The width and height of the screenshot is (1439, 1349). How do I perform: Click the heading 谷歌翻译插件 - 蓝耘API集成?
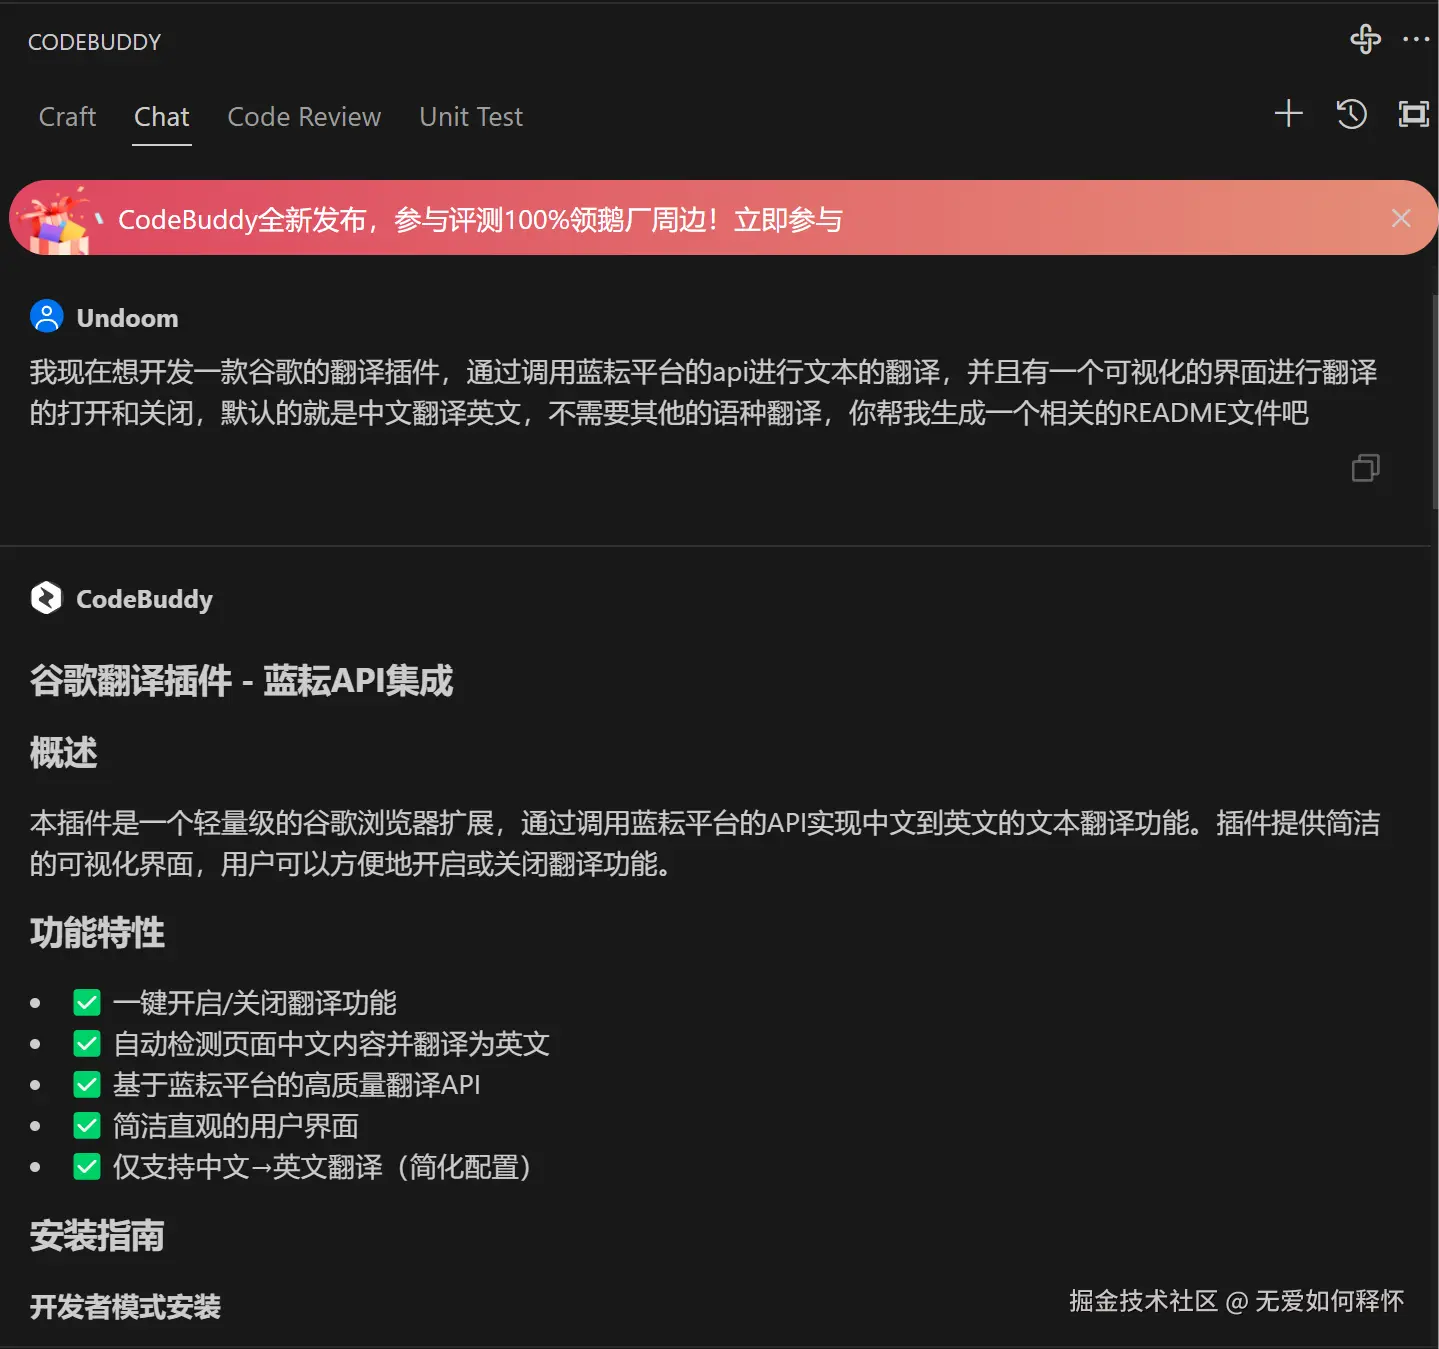pos(241,681)
